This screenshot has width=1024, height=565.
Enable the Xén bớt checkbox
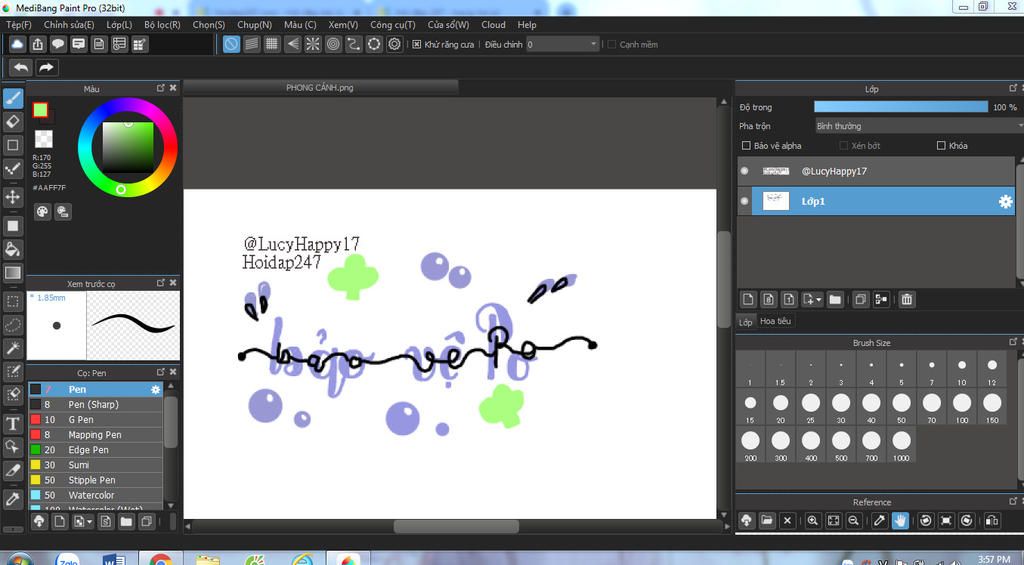843,146
